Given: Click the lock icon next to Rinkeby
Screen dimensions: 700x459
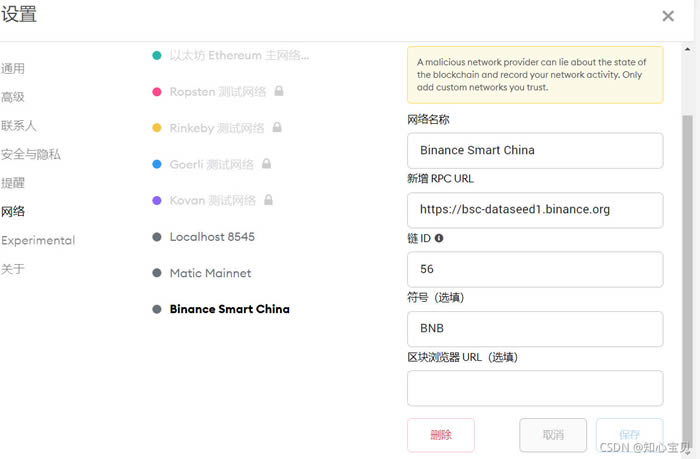Looking at the screenshot, I should (277, 127).
